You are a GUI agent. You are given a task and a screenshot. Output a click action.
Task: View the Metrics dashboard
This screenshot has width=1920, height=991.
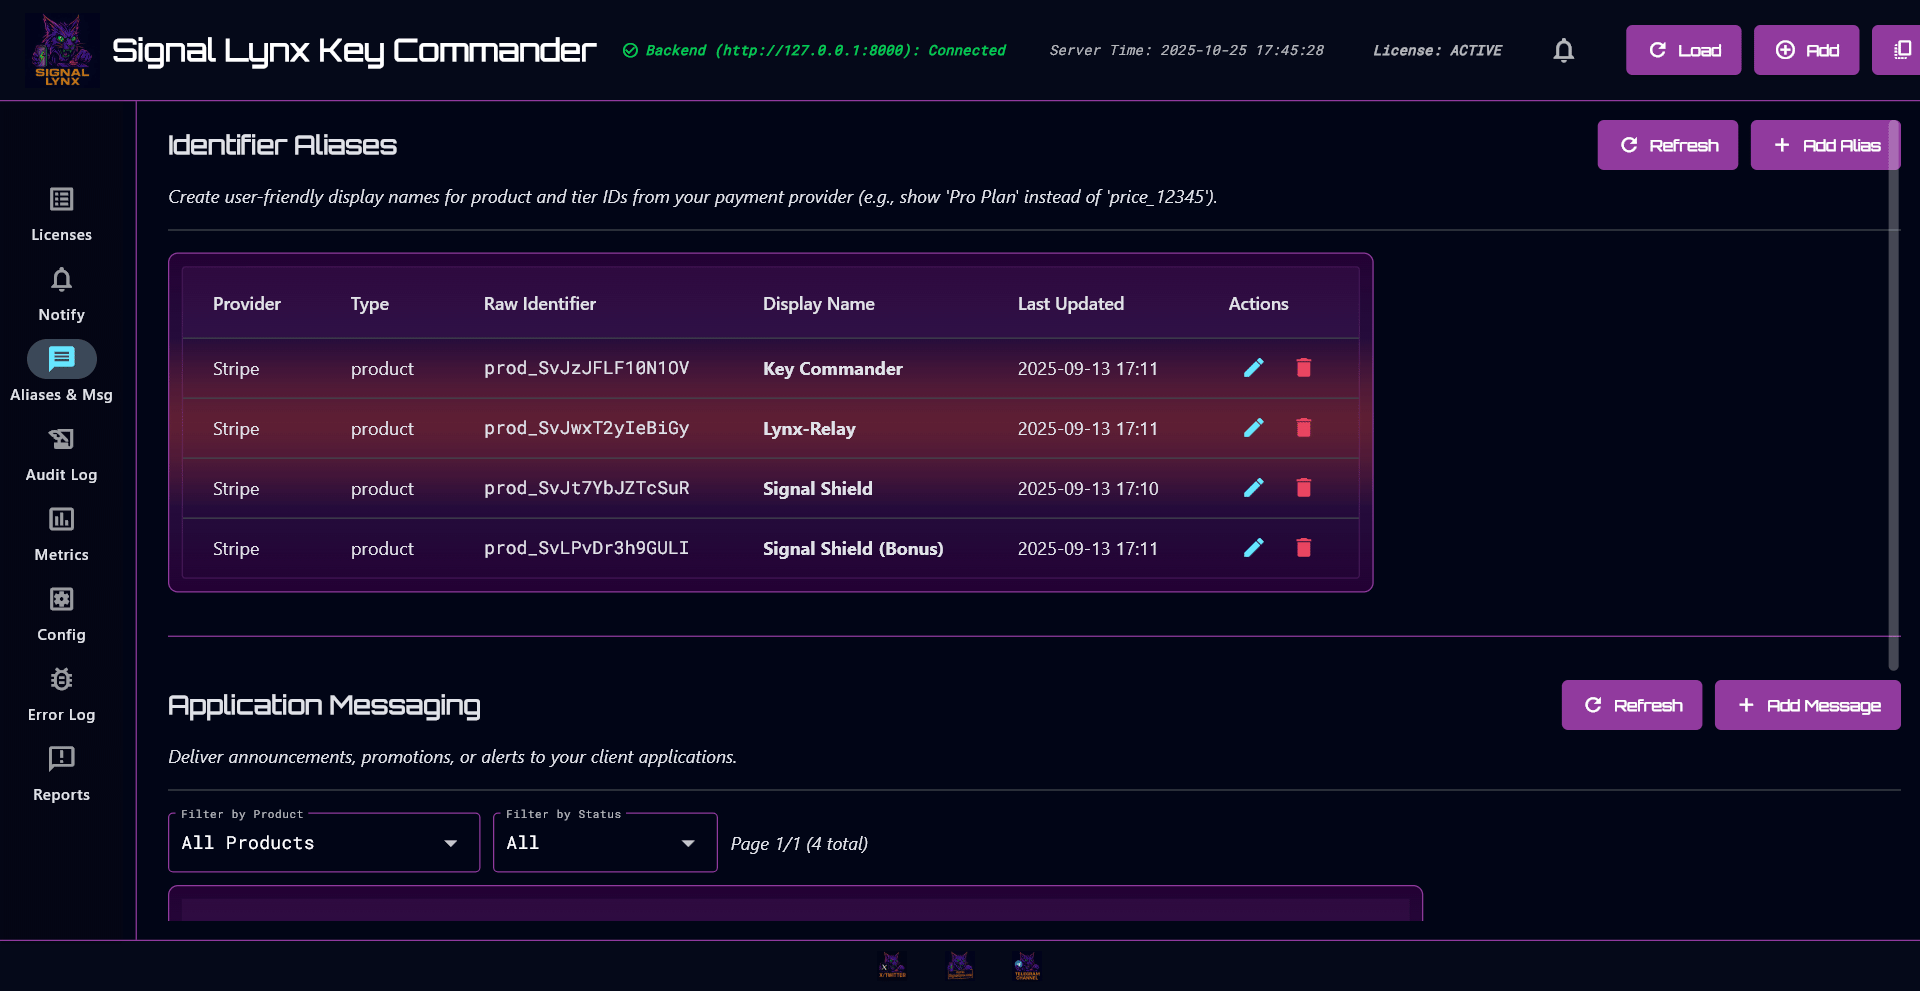click(61, 533)
